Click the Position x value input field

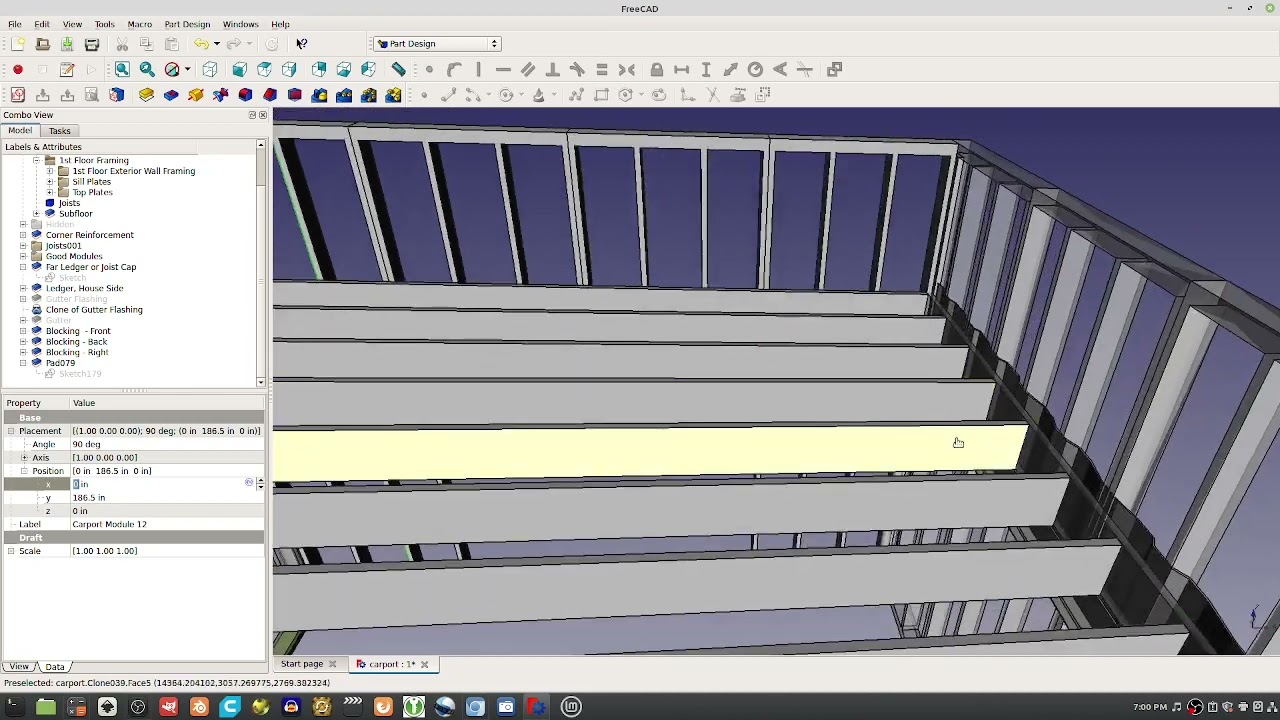[x=160, y=484]
